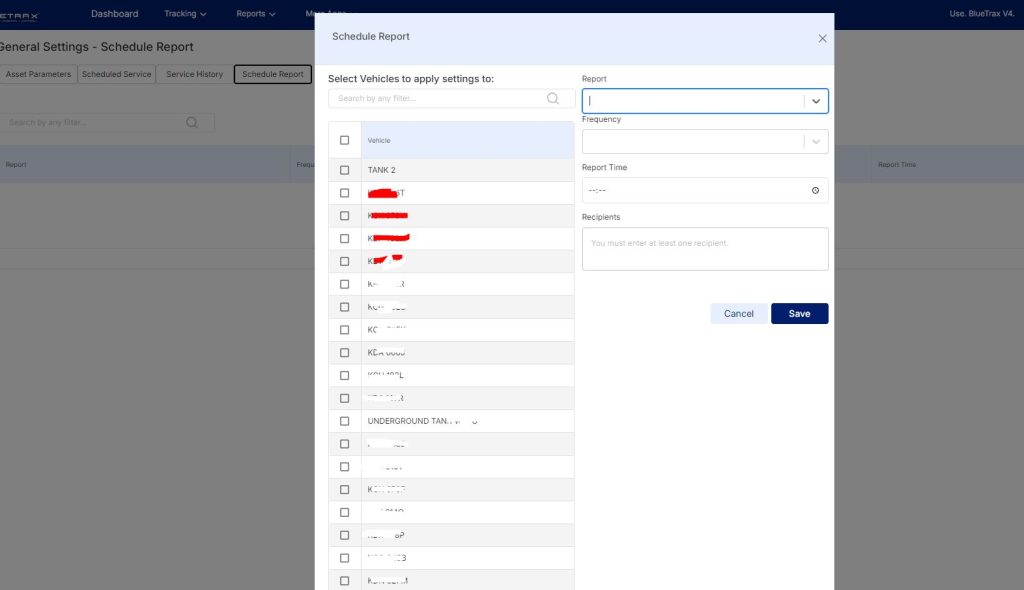Viewport: 1024px width, 590px height.
Task: Expand the Reports menu in the navbar
Action: (x=256, y=14)
